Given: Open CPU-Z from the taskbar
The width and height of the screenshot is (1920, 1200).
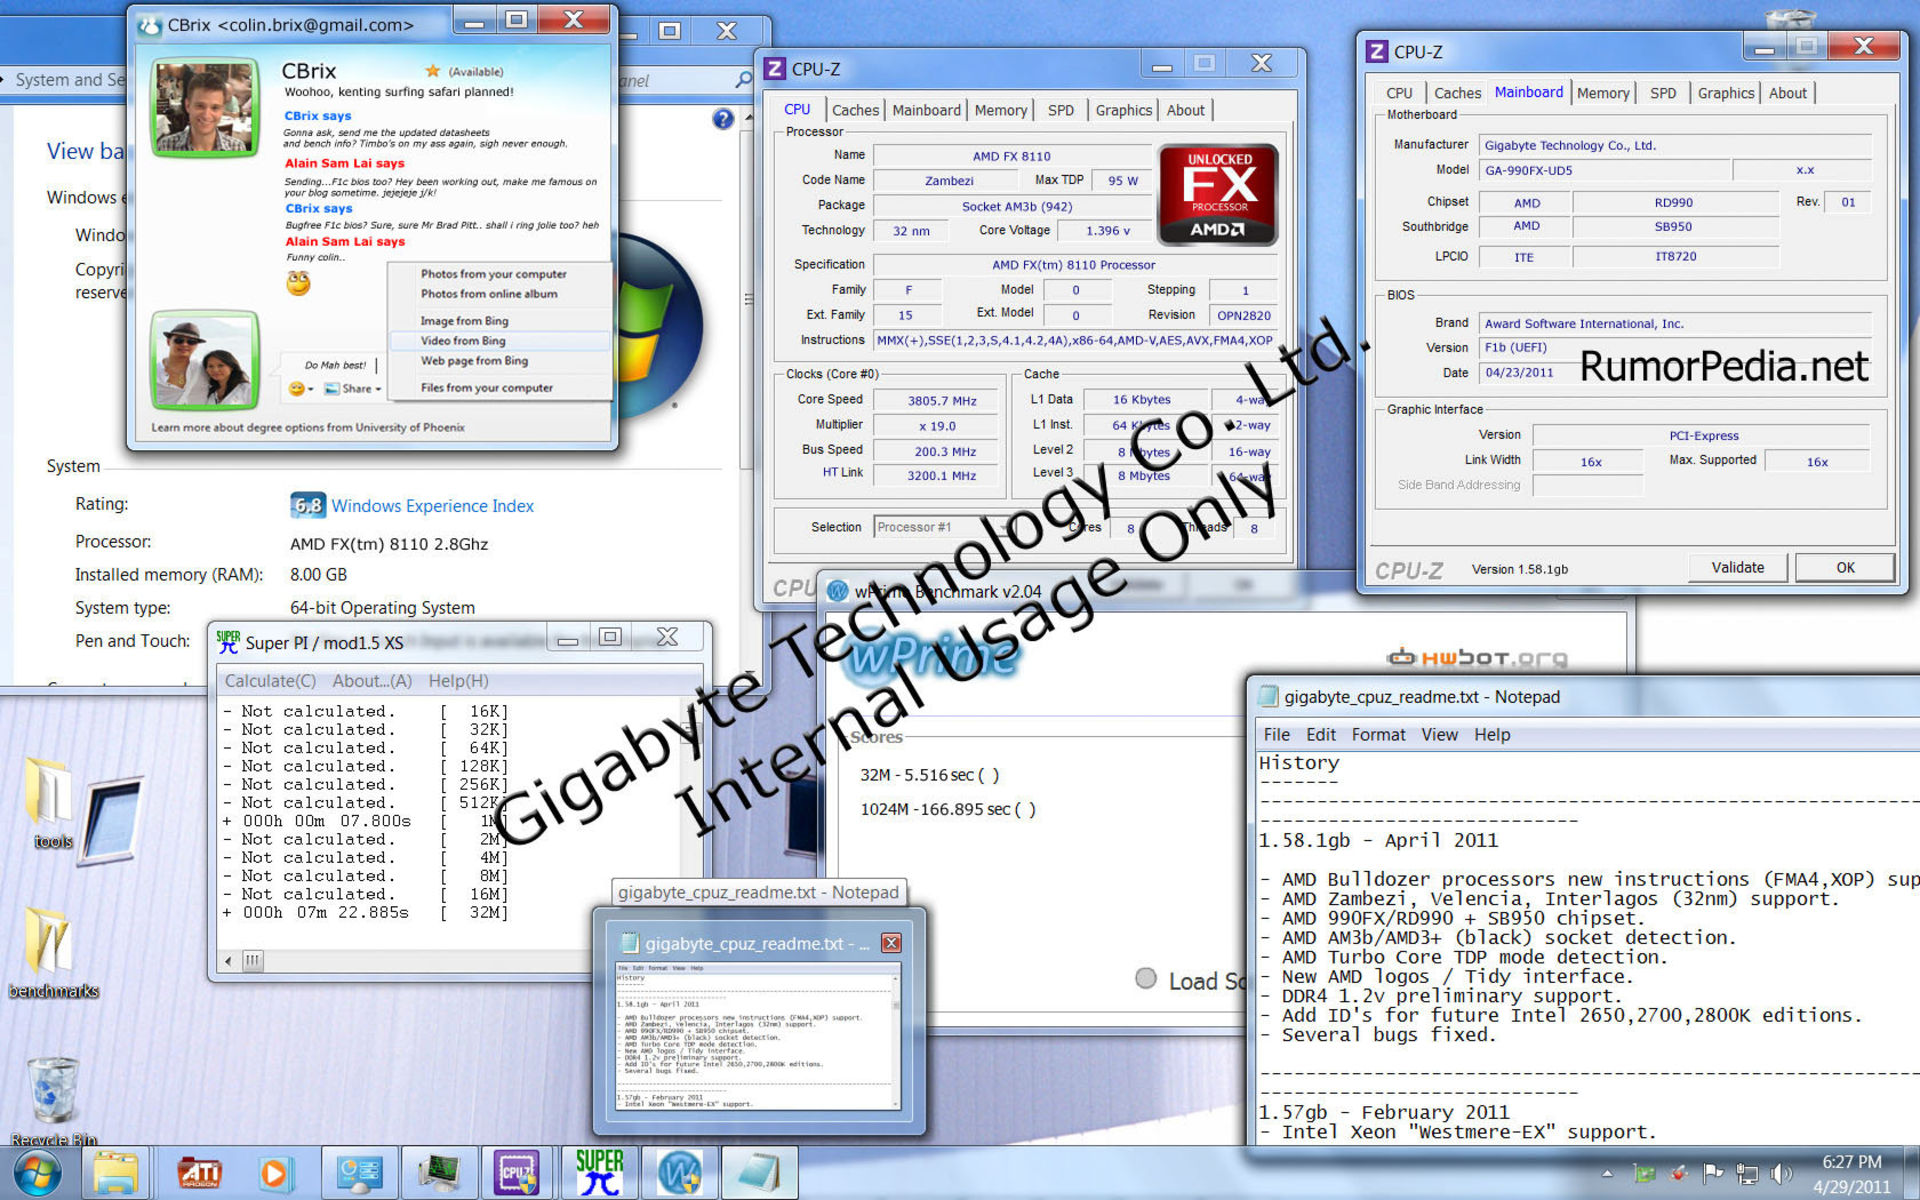Looking at the screenshot, I should [516, 1172].
